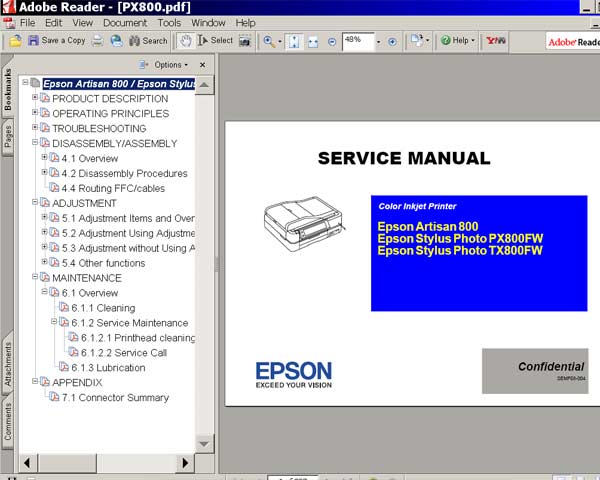Select the Hand tool
The width and height of the screenshot is (600, 480).
pos(185,41)
